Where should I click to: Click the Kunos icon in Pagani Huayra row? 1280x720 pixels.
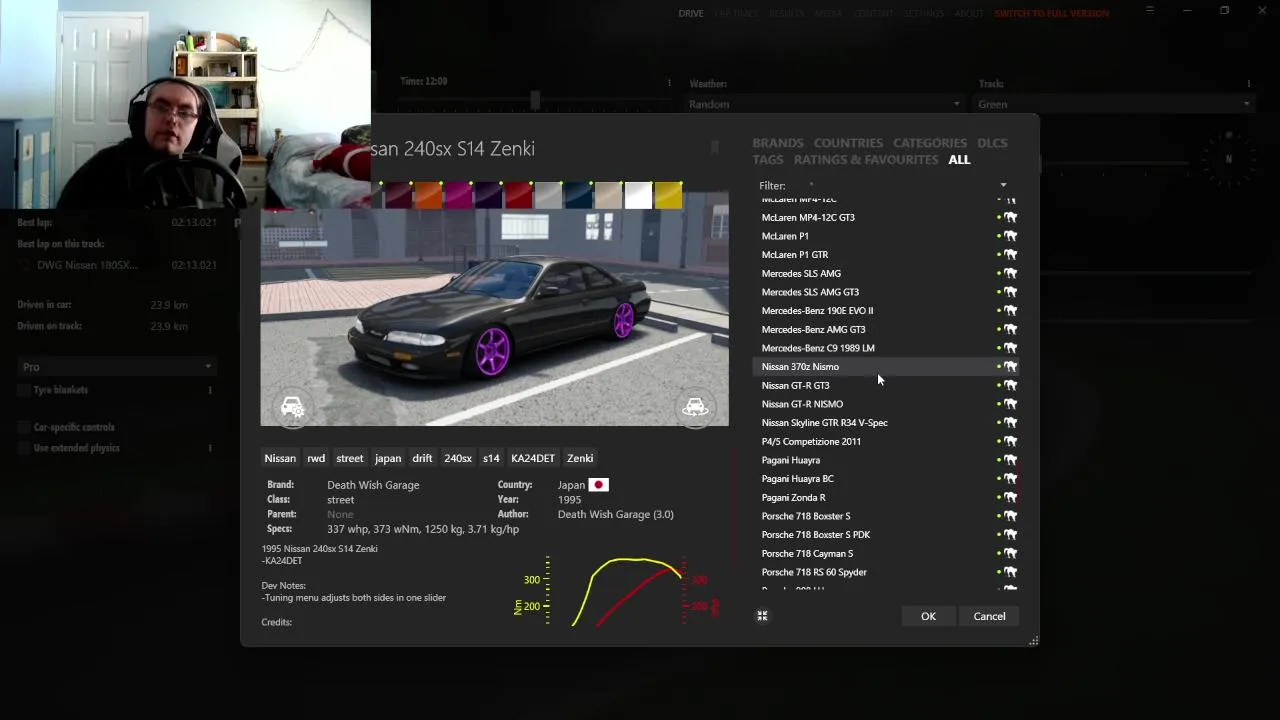pyautogui.click(x=1011, y=460)
